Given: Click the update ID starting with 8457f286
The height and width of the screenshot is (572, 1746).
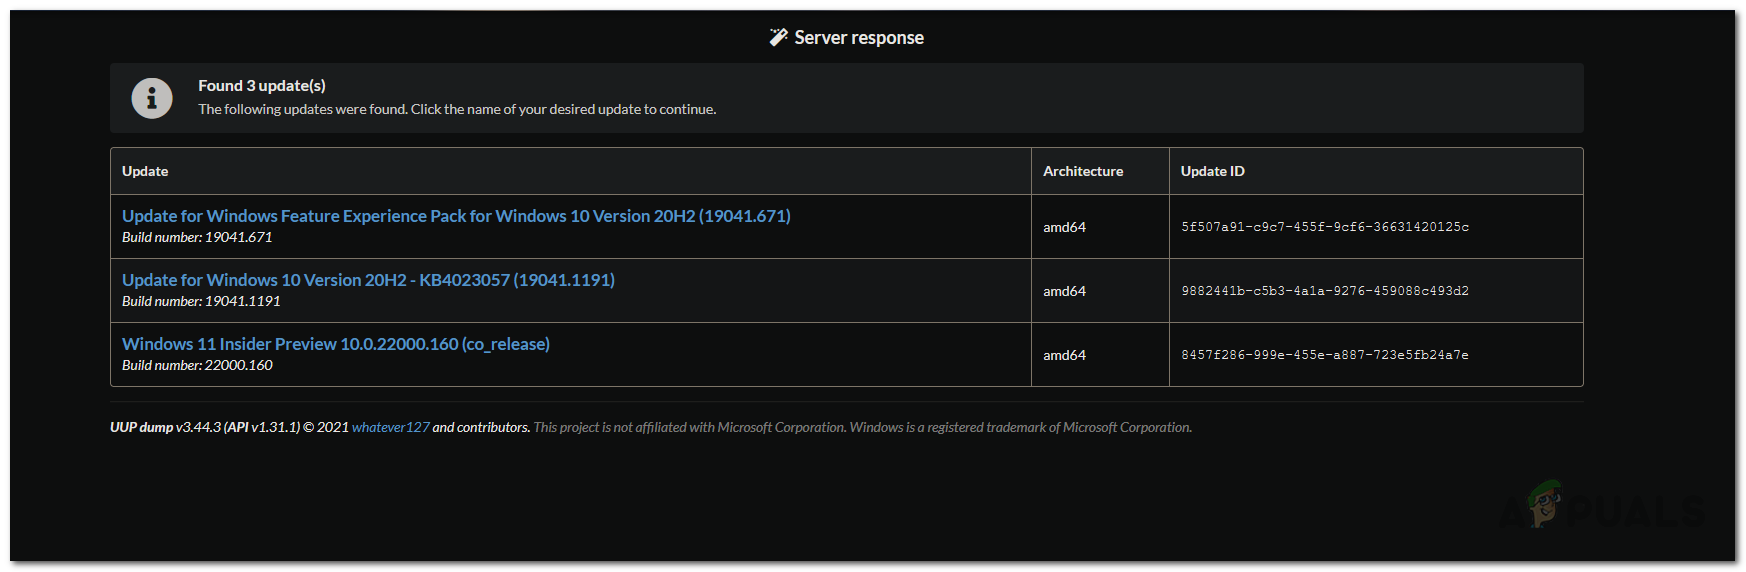Looking at the screenshot, I should pos(1325,355).
